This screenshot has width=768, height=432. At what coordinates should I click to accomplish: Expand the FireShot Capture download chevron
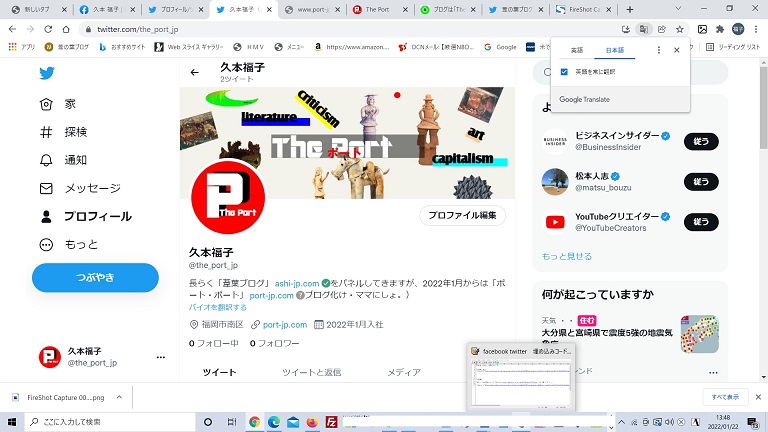[x=119, y=397]
